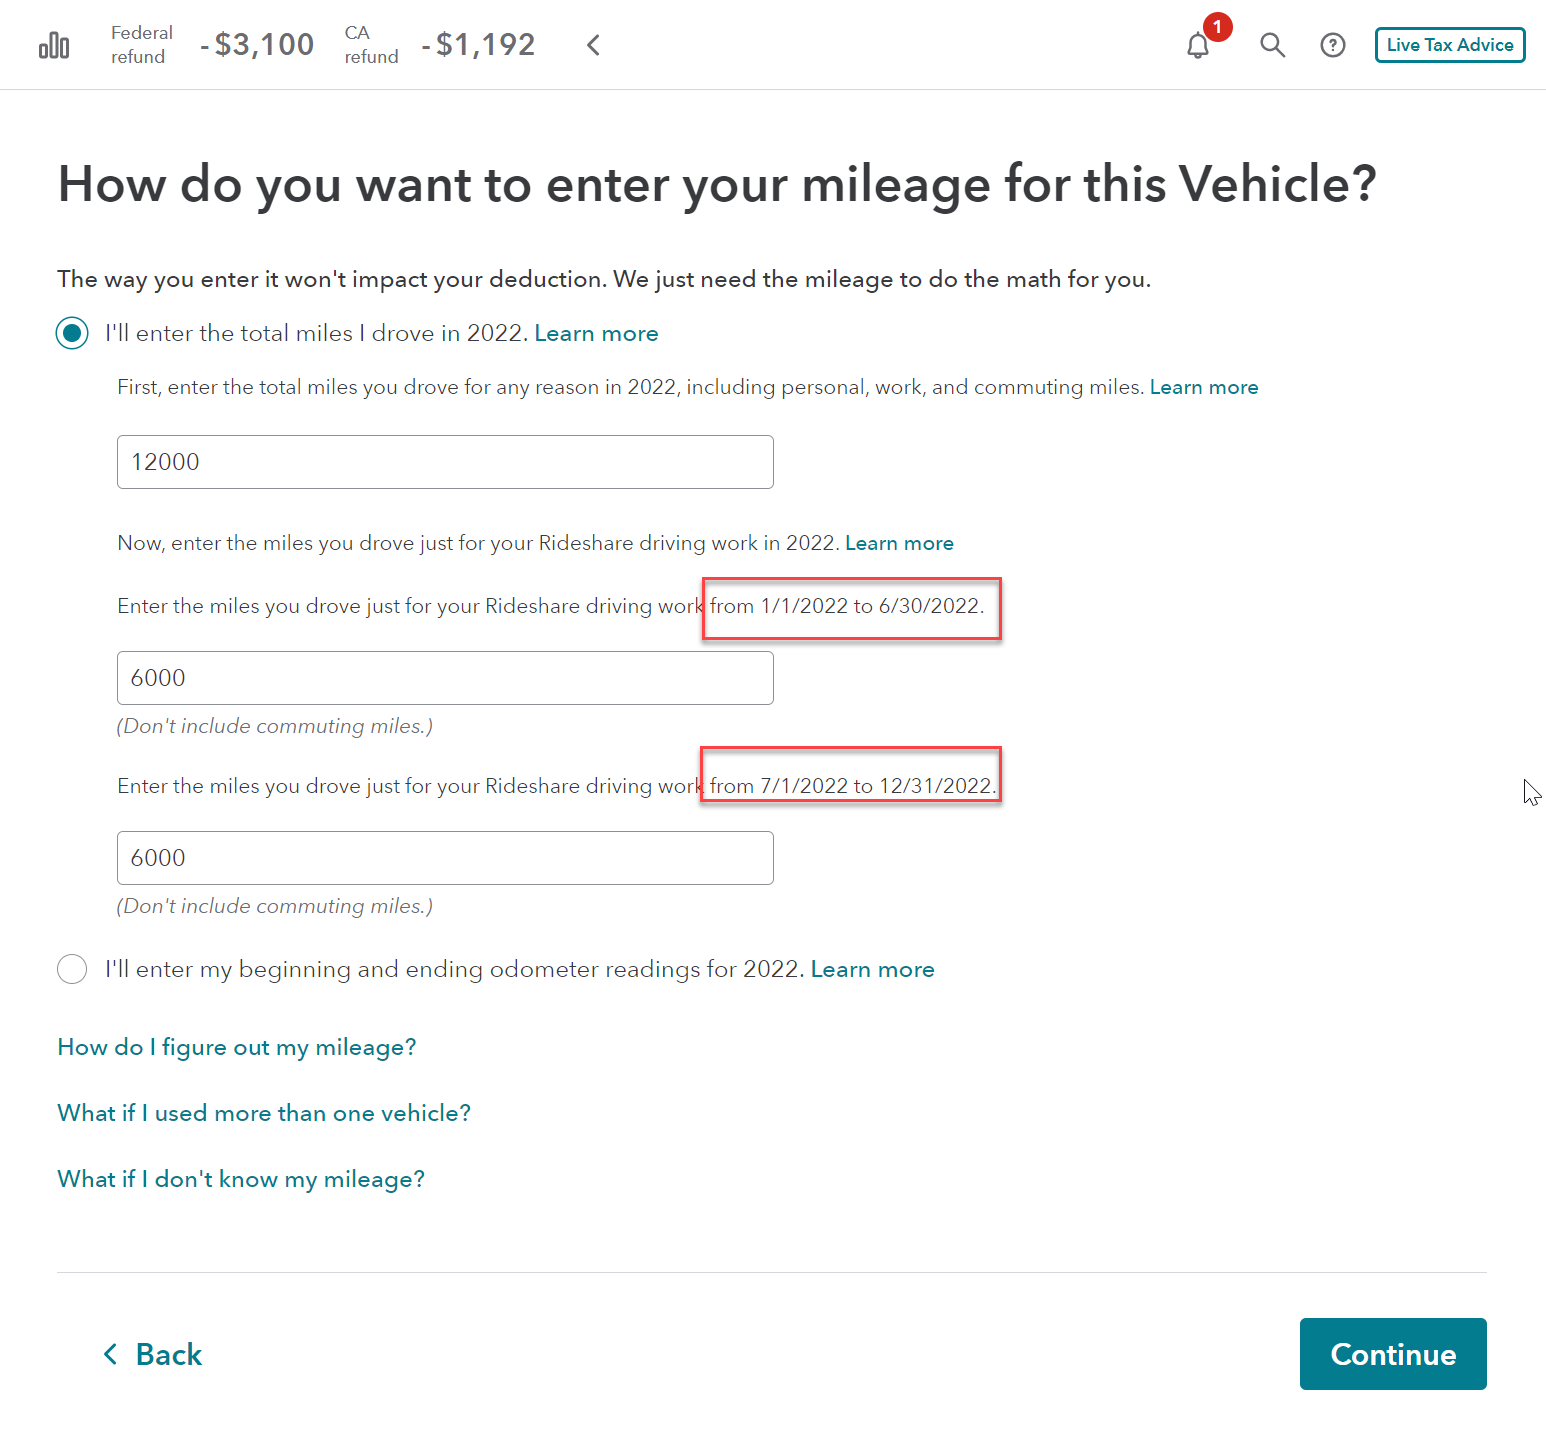The image size is (1546, 1430).
Task: Select "I'll enter the total miles" option
Action: (72, 333)
